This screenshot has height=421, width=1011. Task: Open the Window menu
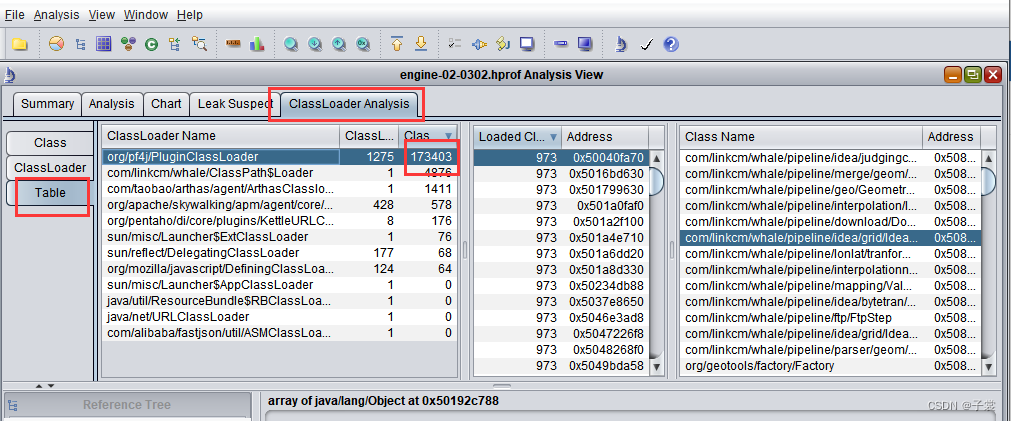(x=146, y=15)
